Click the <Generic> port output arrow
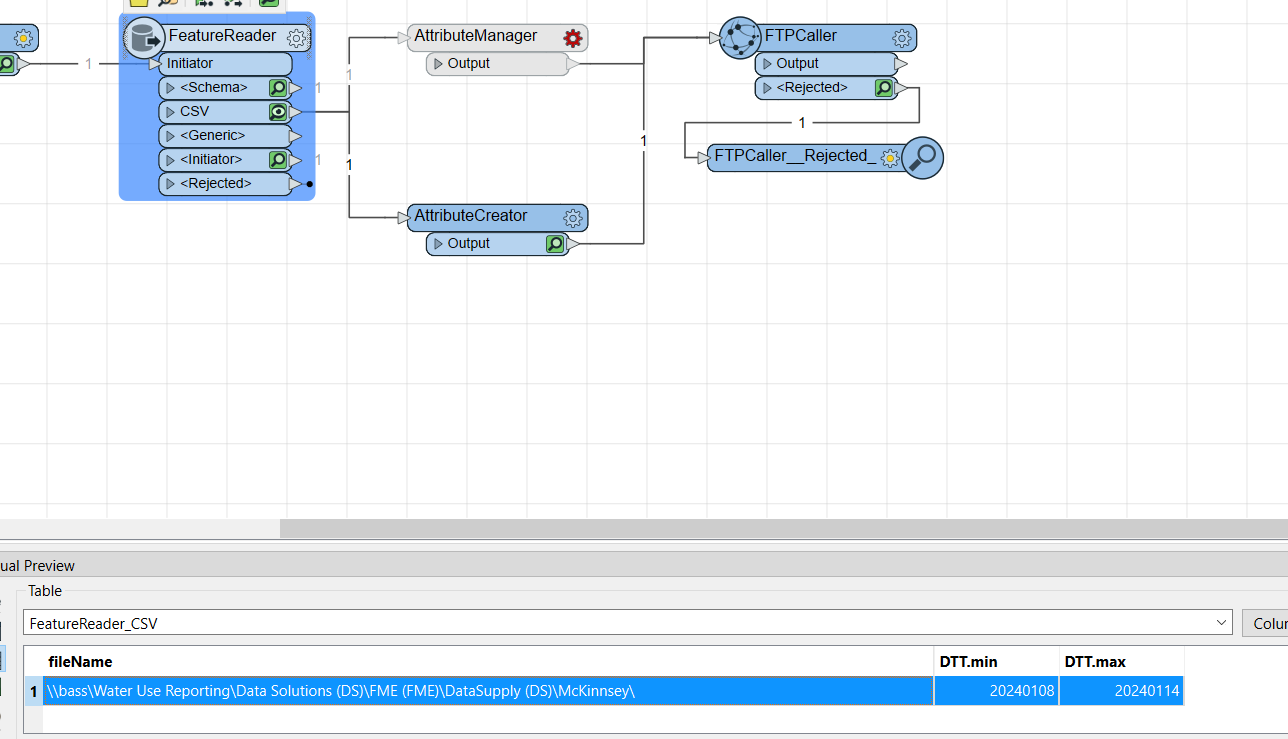The width and height of the screenshot is (1288, 739). coord(295,136)
